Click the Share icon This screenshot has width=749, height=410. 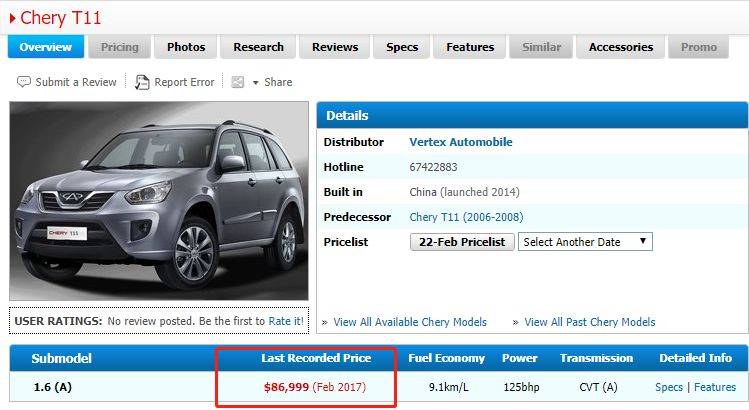[238, 82]
